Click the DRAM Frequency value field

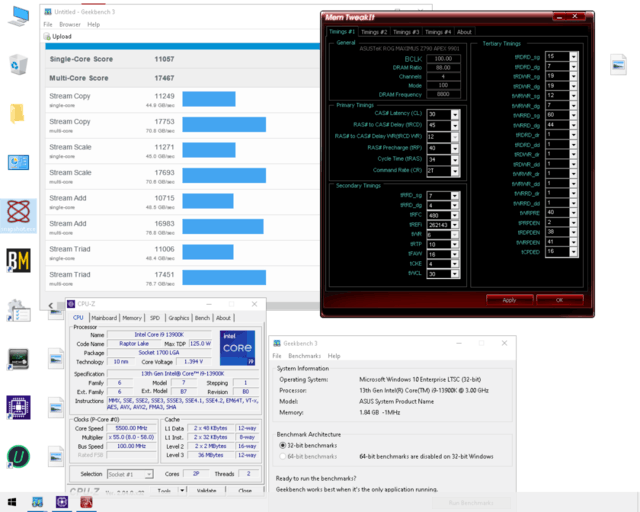click(443, 94)
